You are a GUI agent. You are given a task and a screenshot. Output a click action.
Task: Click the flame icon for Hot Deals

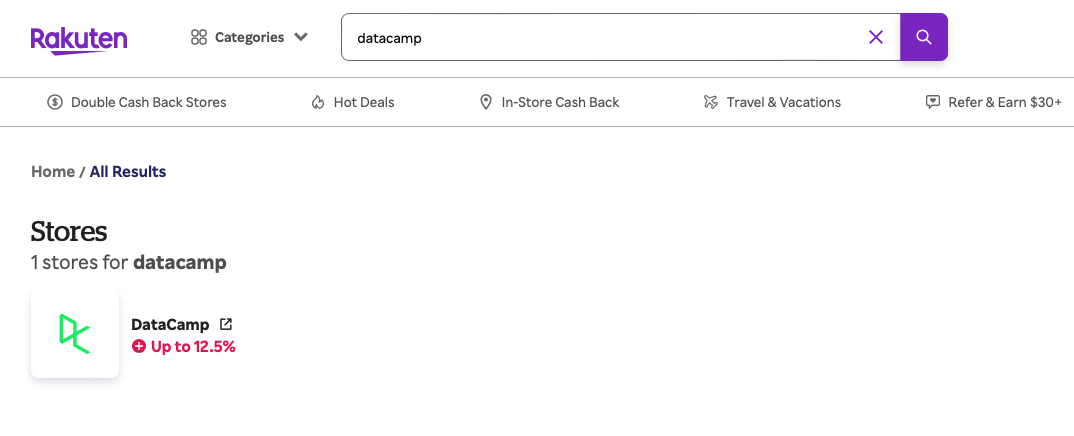(x=318, y=103)
